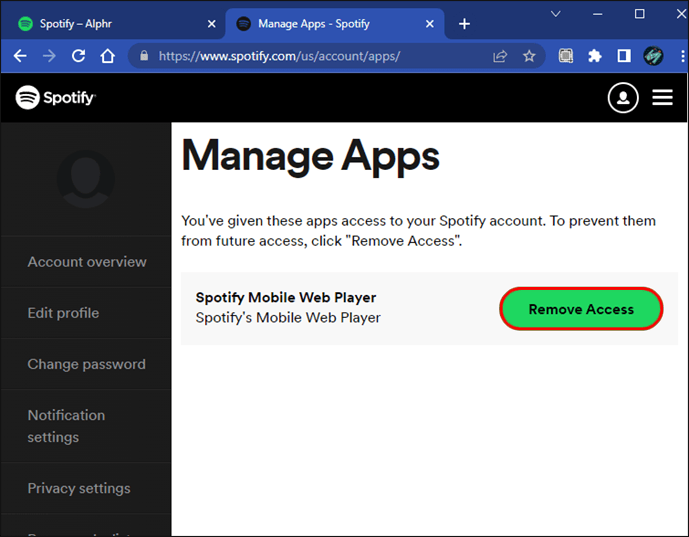Click the Spotify logo in header
Screen dimensions: 689x537
(x=55, y=97)
